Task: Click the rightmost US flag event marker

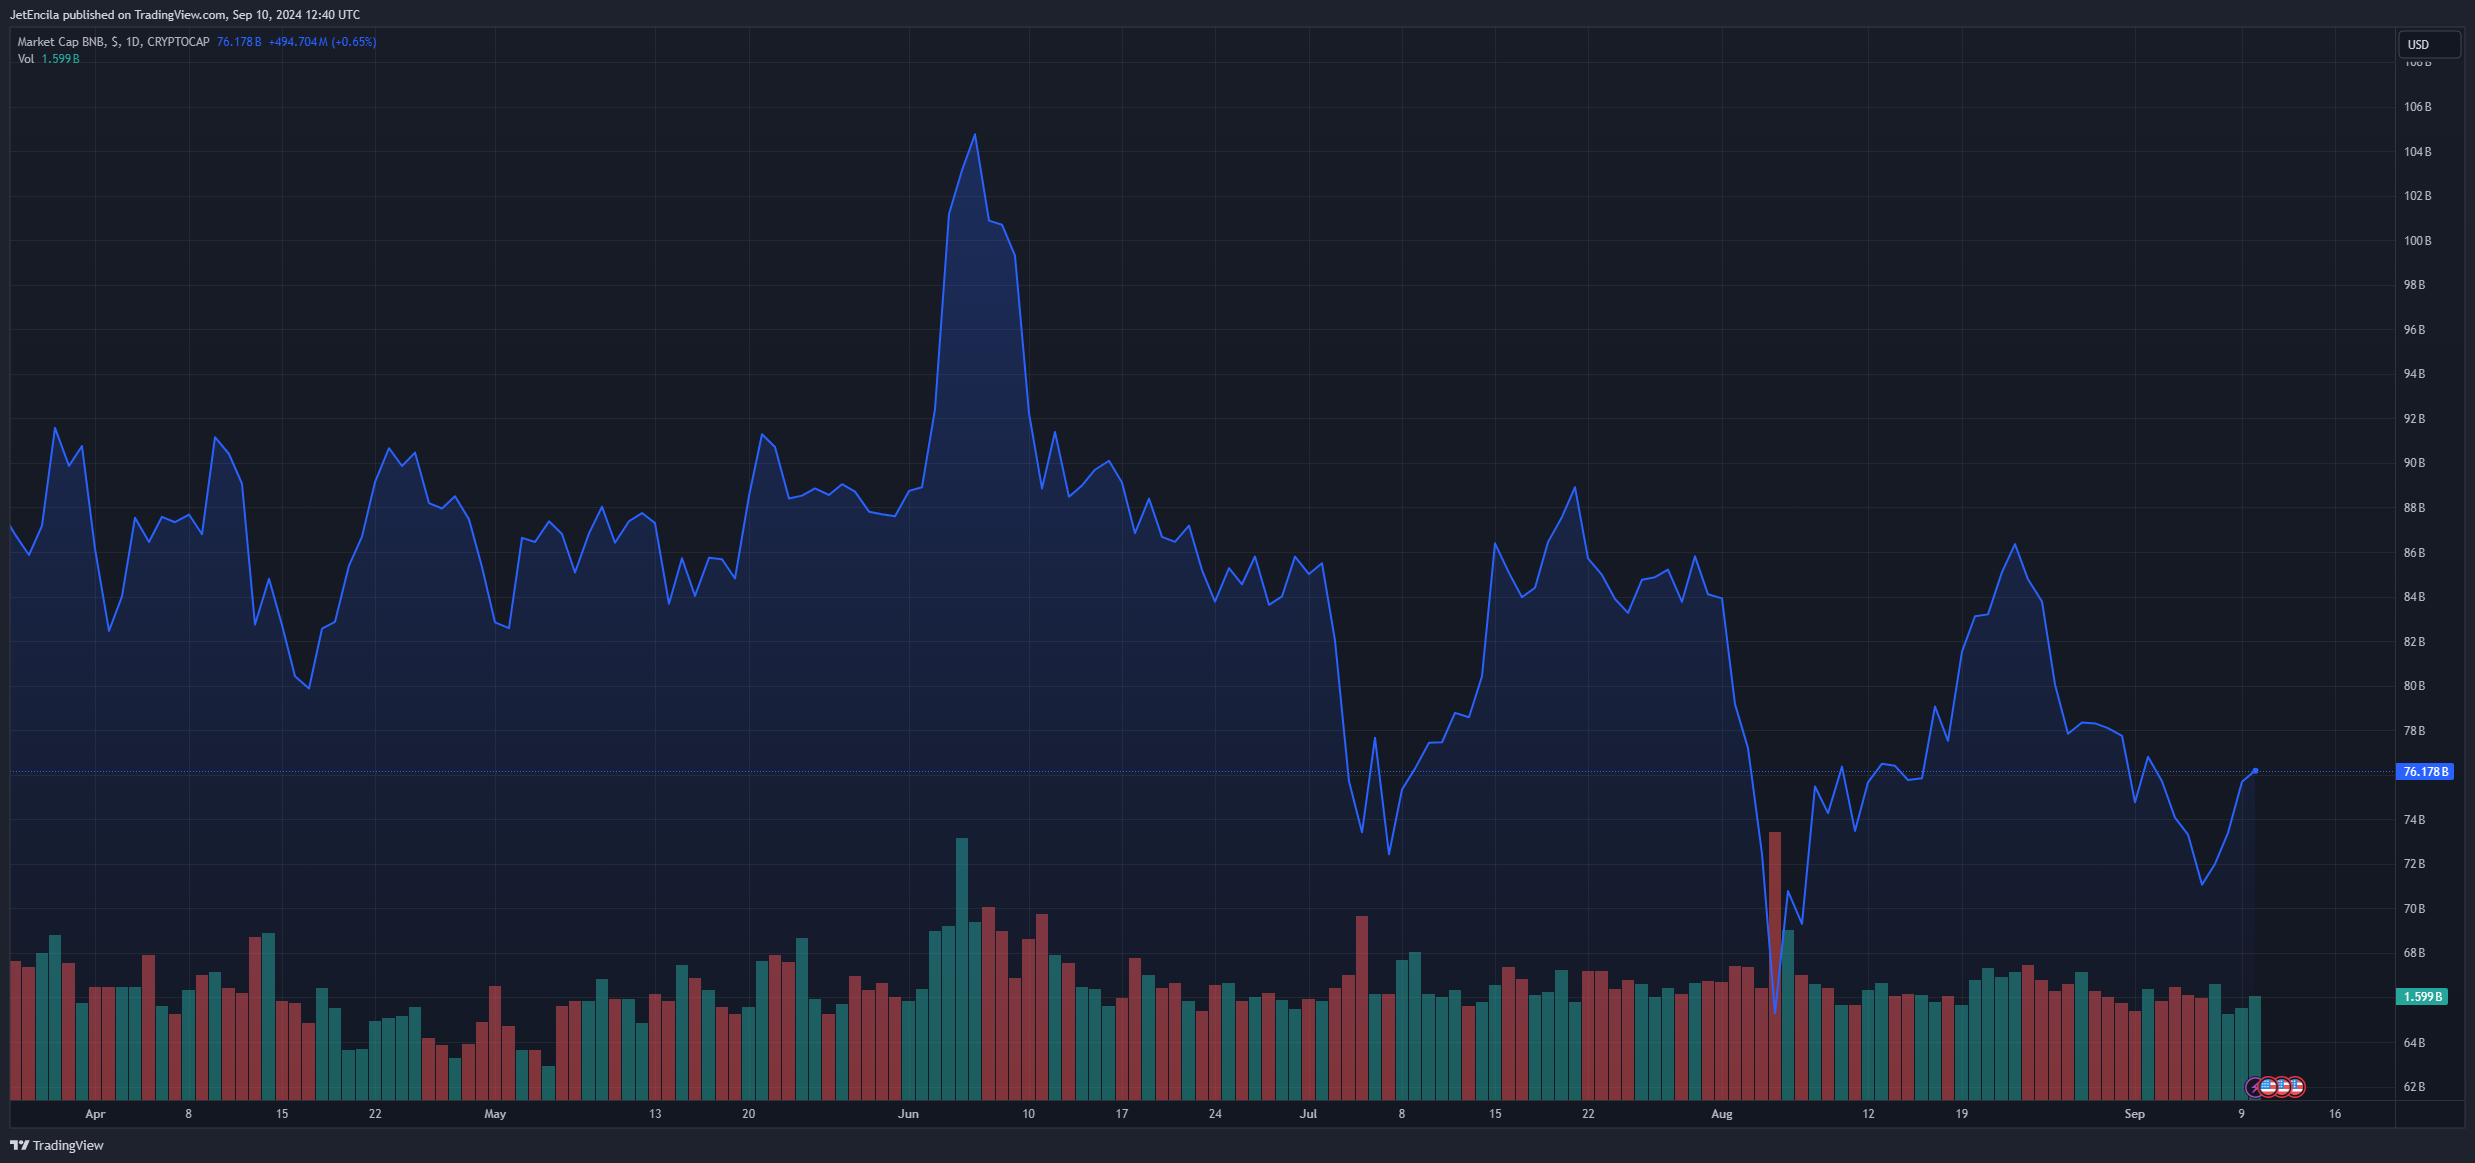Action: click(2296, 1086)
